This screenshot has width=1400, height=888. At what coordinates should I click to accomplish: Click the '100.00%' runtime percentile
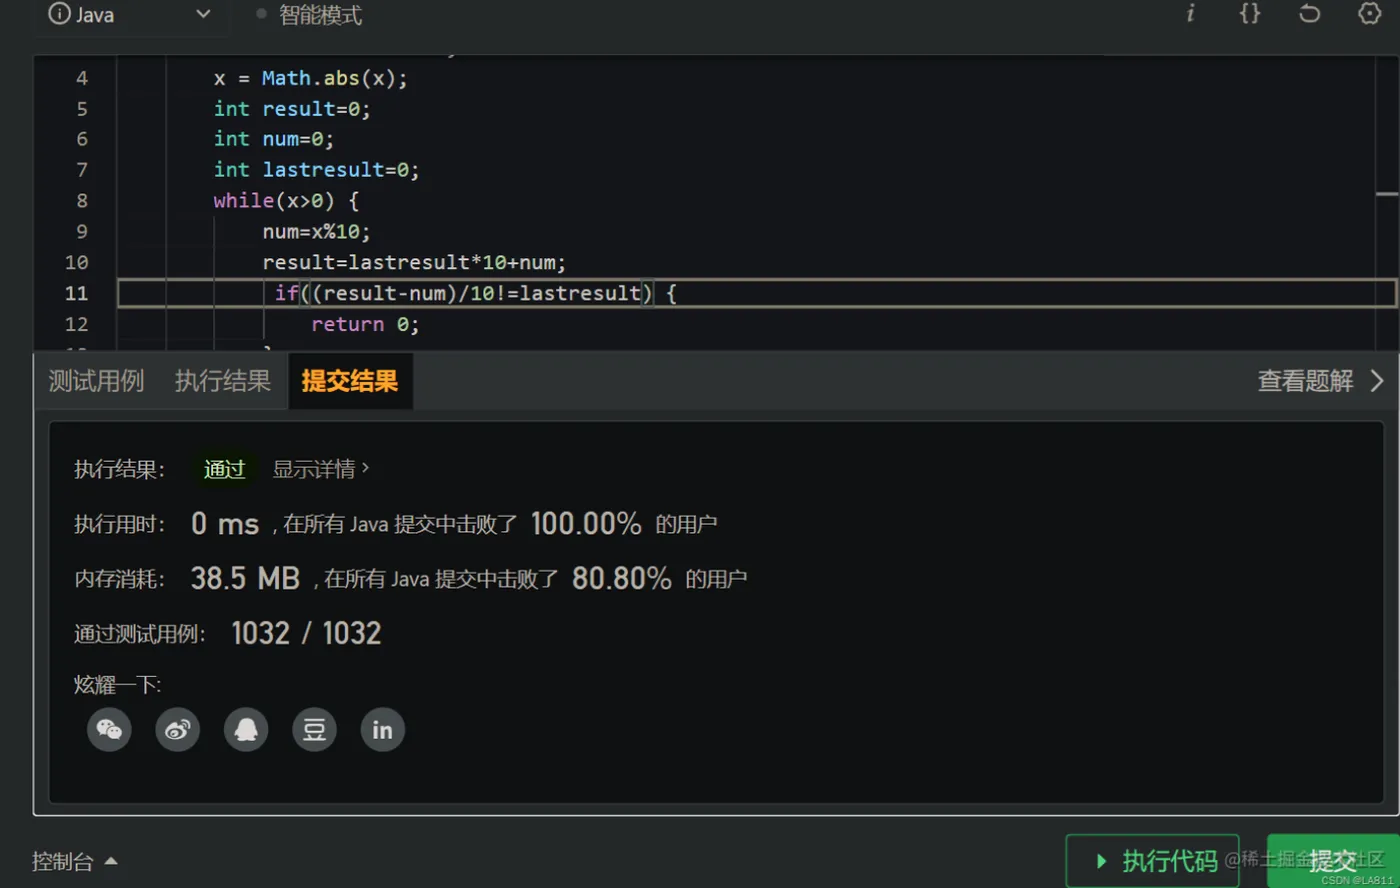coord(586,524)
